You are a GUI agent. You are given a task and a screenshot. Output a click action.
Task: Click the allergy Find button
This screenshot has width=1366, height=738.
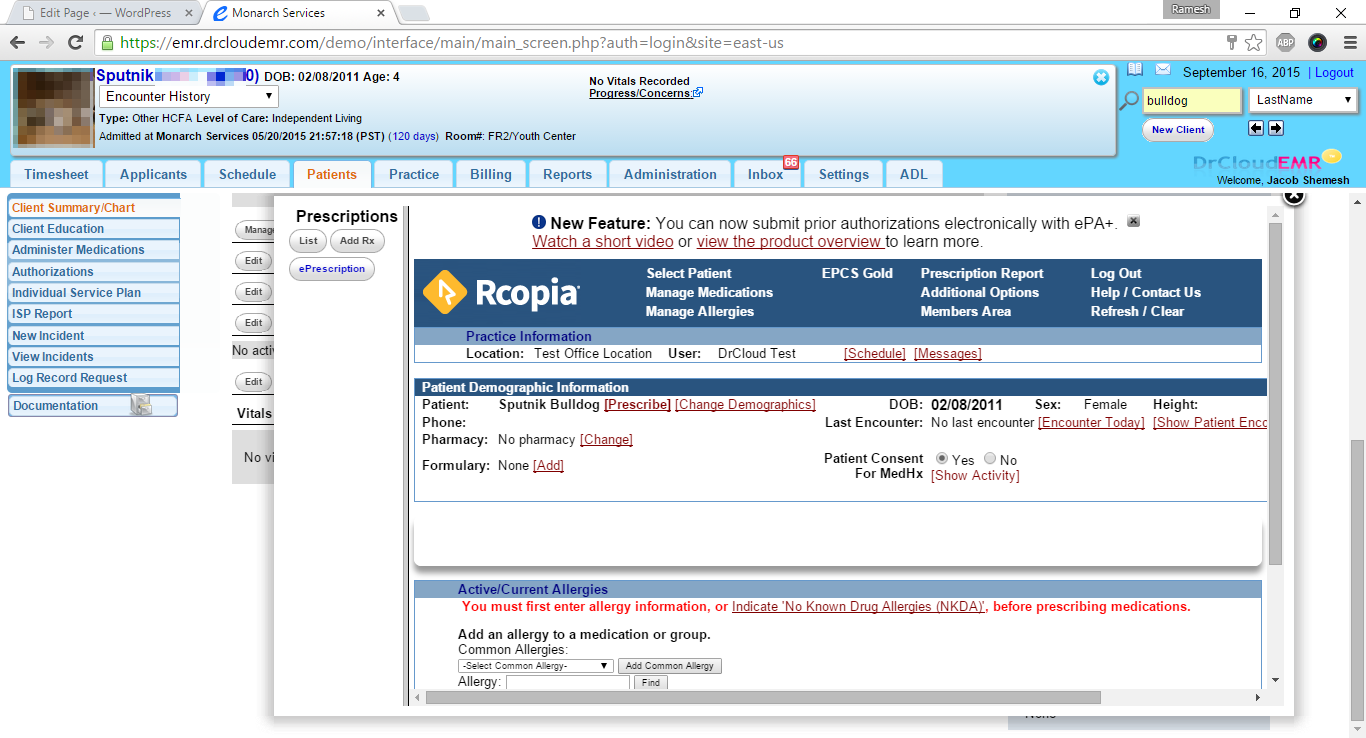tap(651, 683)
